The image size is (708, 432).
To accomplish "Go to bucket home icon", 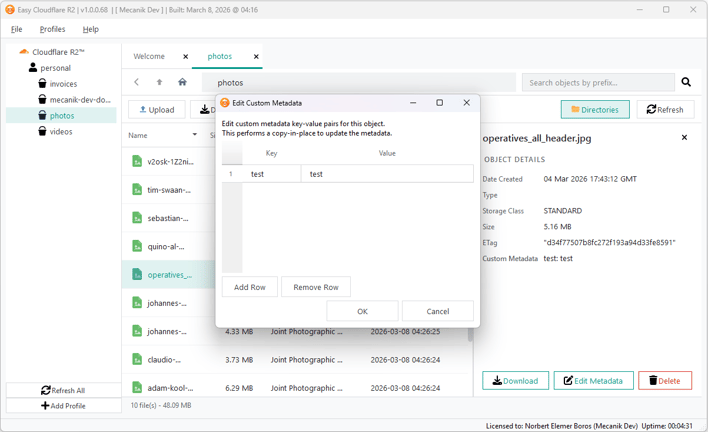I will (182, 82).
